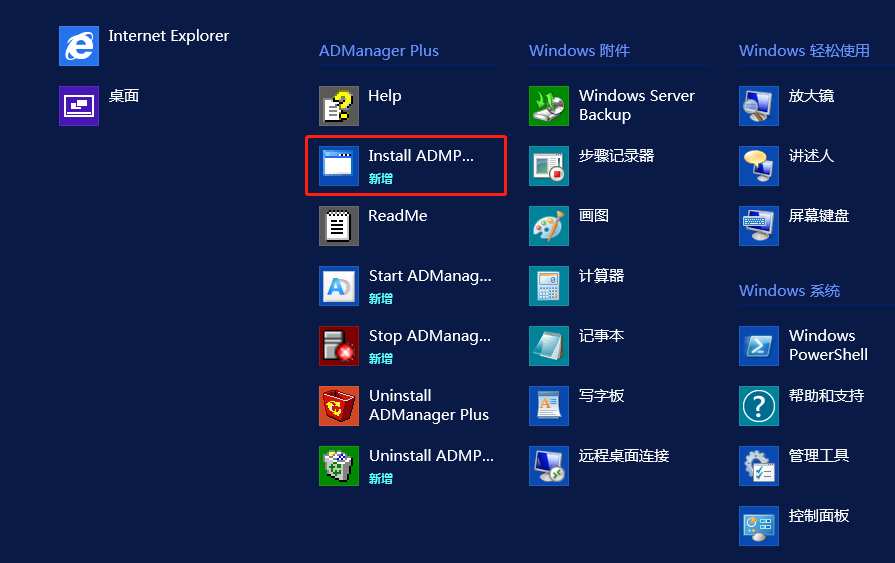Open the 画图 paint palette icon

549,226
